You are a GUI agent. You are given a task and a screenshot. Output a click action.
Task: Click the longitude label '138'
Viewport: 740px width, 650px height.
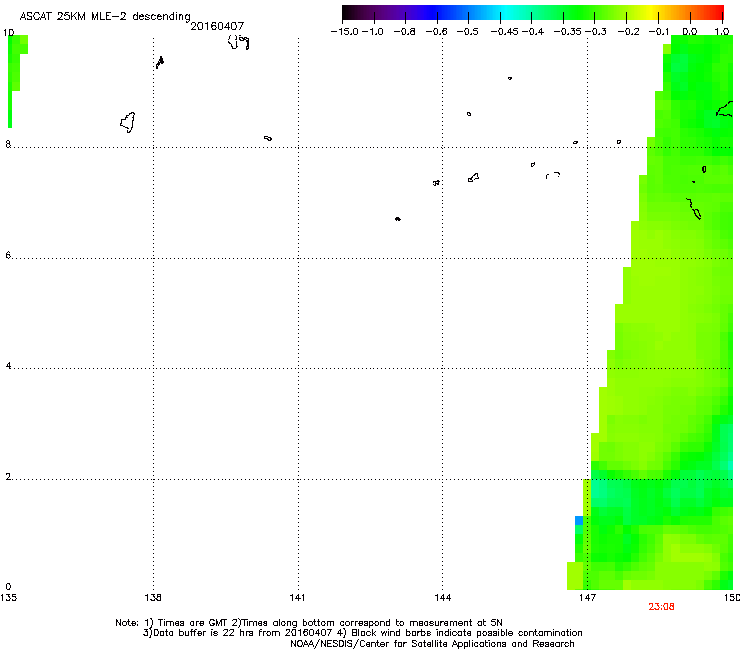[x=153, y=598]
